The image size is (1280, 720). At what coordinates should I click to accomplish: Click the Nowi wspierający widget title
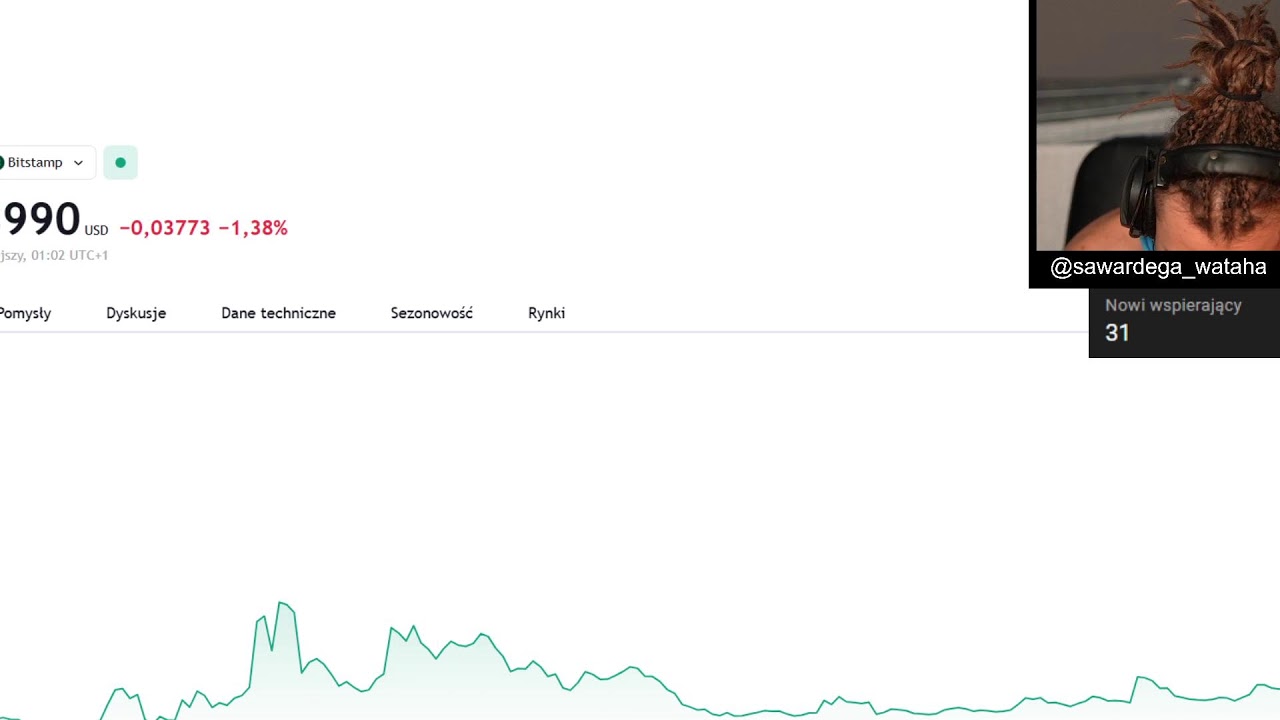pos(1173,306)
